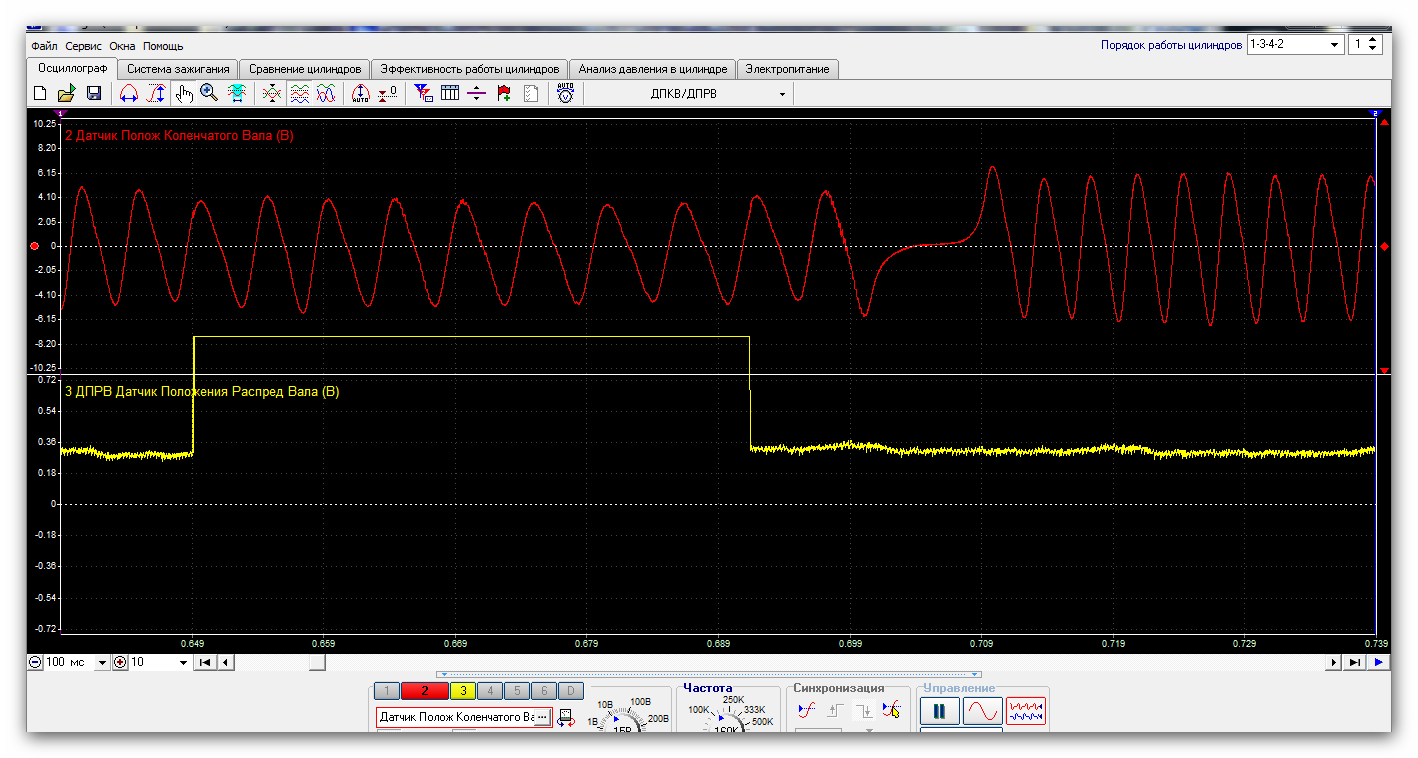Click the blue play arrow at timeline end
The width and height of the screenshot is (1418, 758).
point(1379,662)
